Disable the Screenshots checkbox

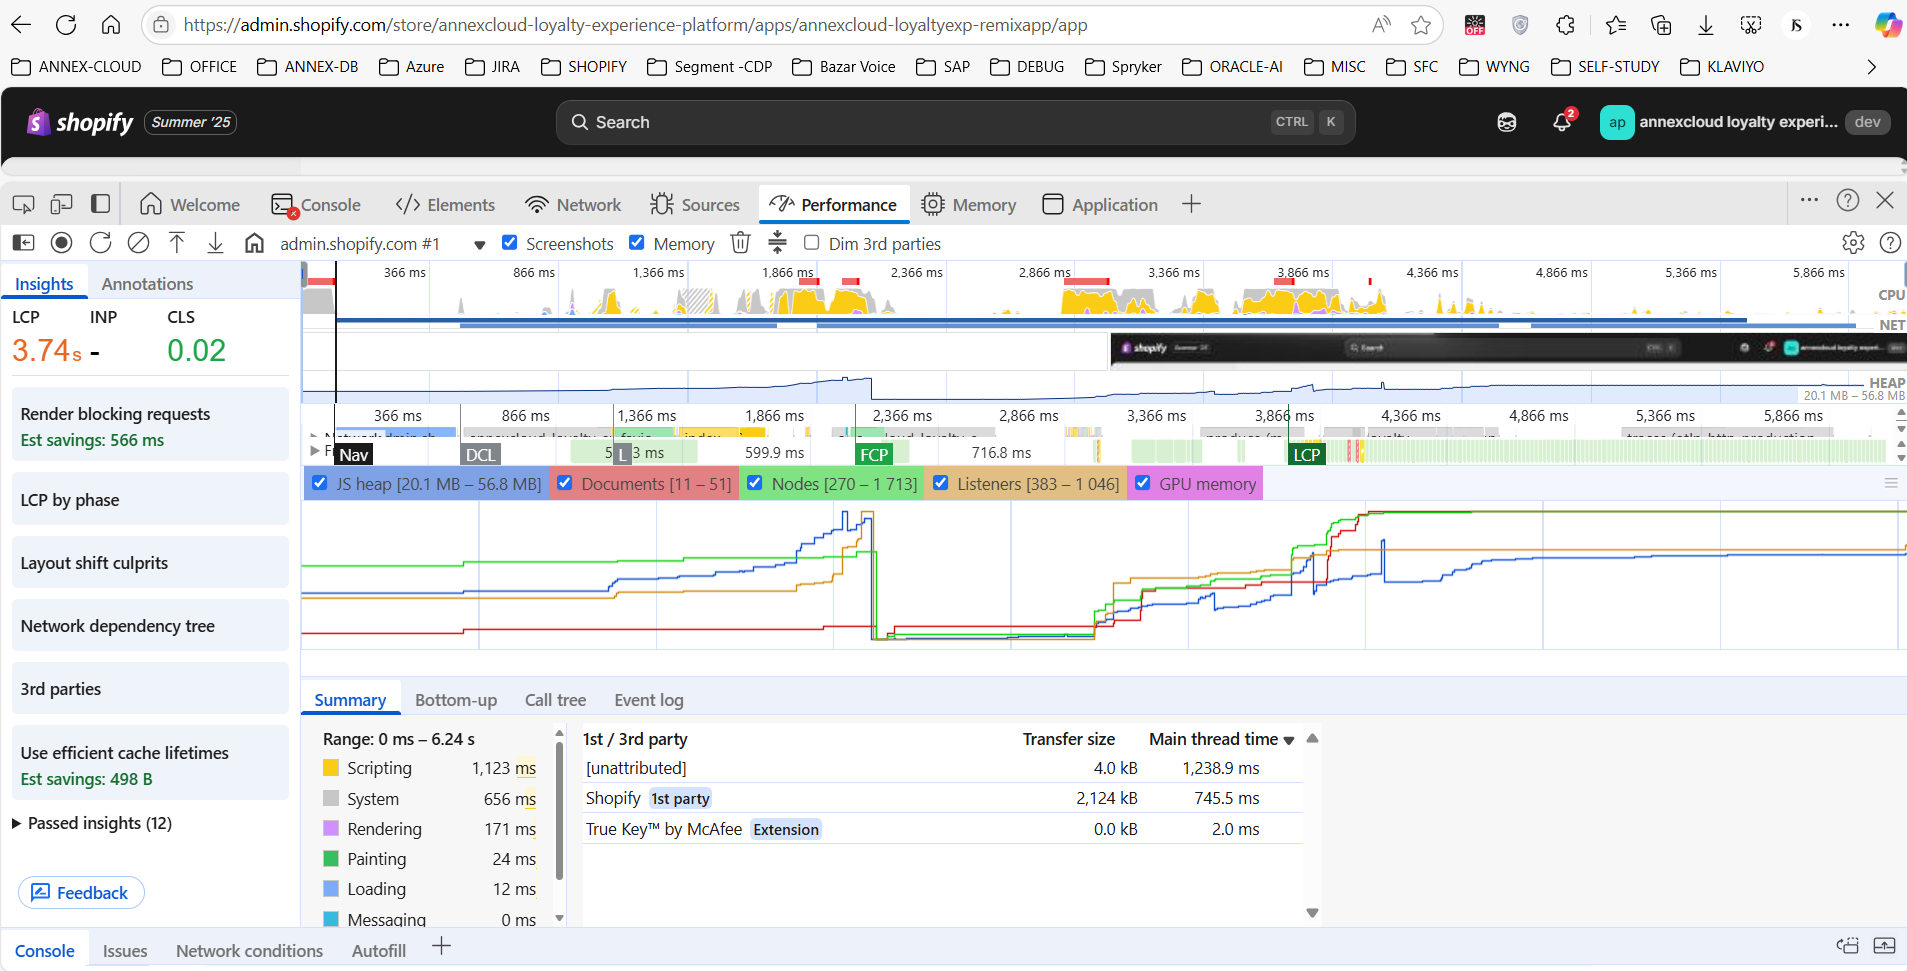[510, 243]
